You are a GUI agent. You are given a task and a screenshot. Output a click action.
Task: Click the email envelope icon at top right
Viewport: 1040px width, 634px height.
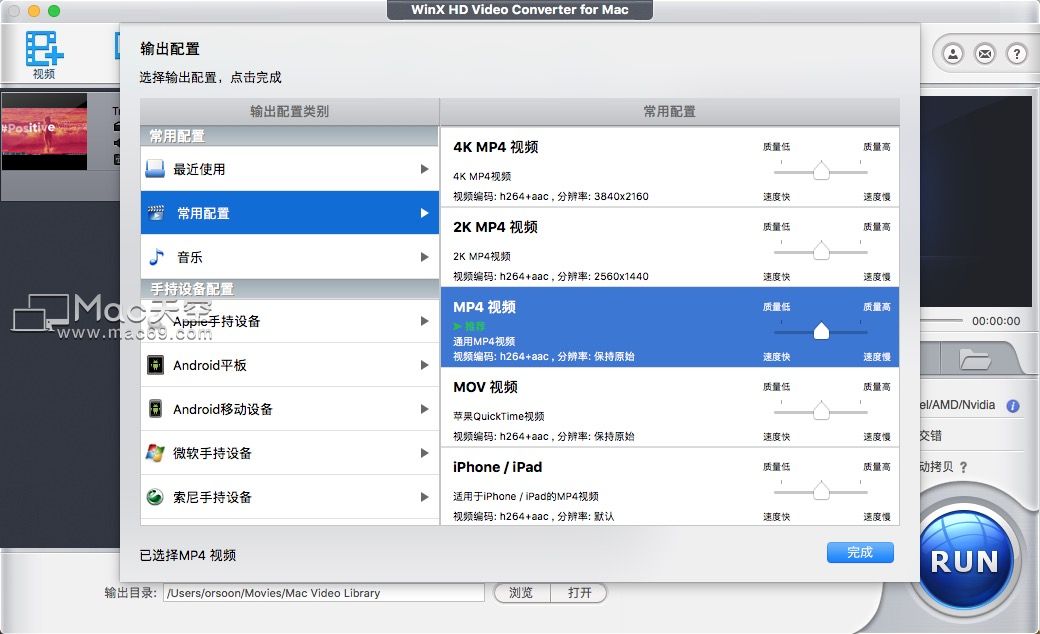[983, 54]
